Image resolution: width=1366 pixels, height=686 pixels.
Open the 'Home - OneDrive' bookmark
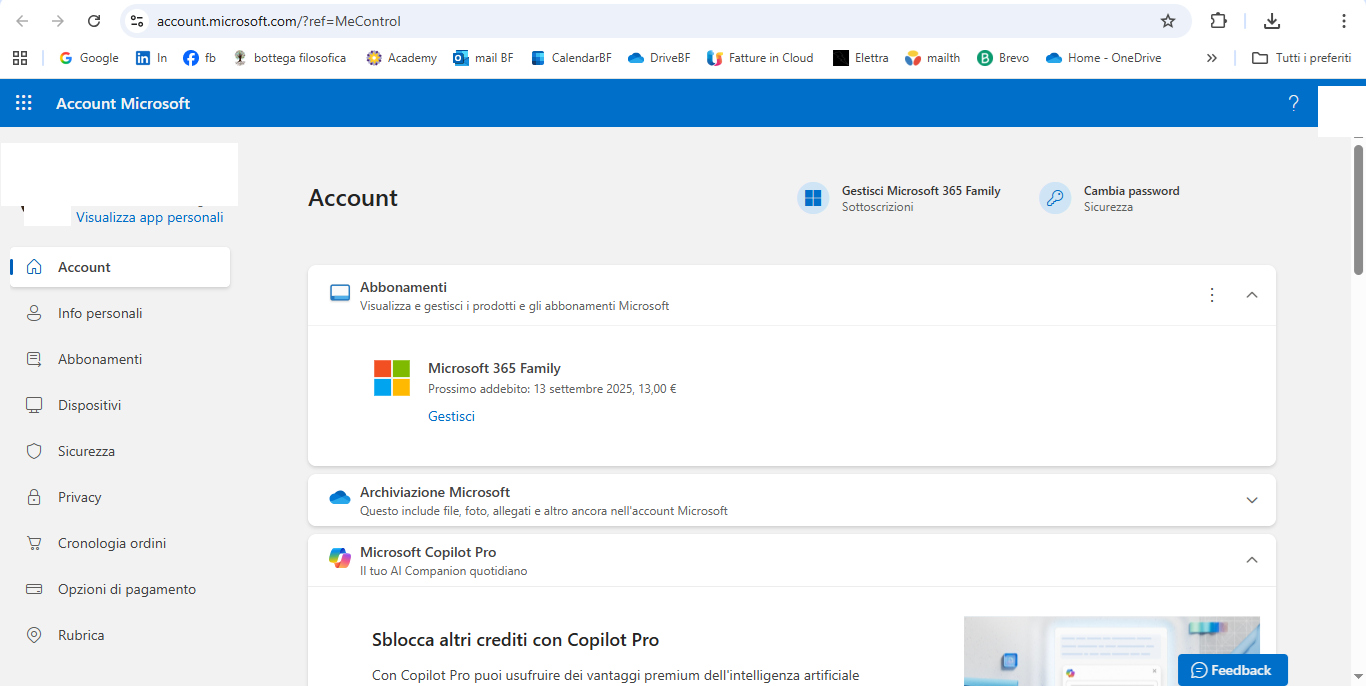click(x=1104, y=58)
